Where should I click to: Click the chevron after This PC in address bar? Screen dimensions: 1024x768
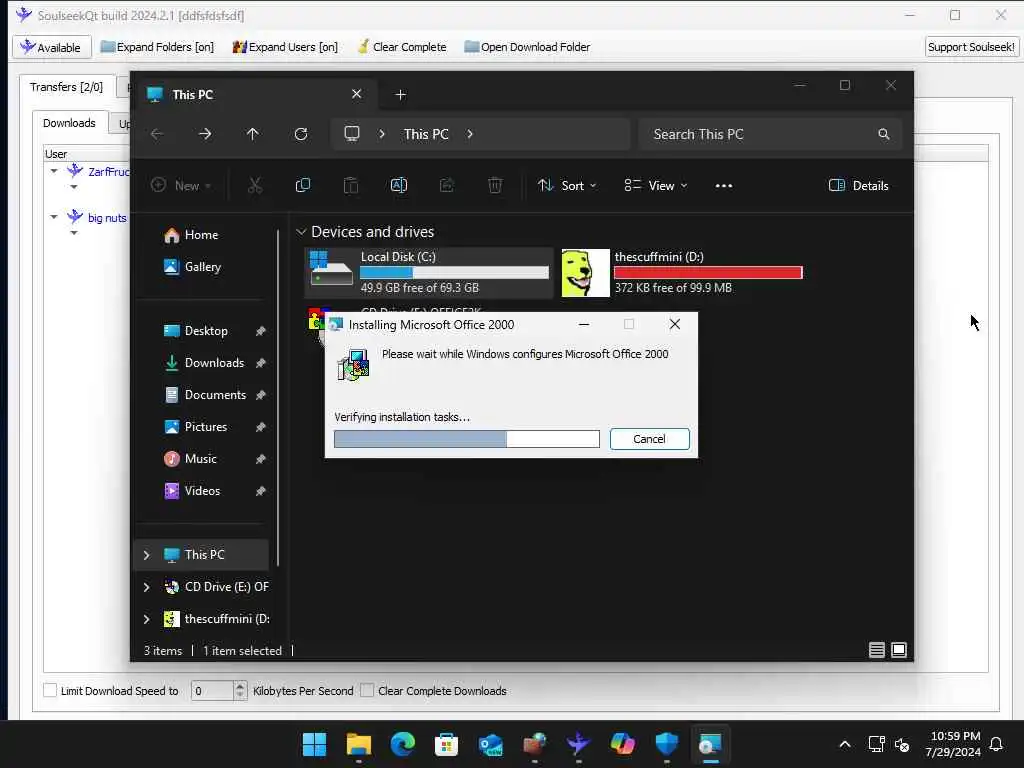click(470, 134)
